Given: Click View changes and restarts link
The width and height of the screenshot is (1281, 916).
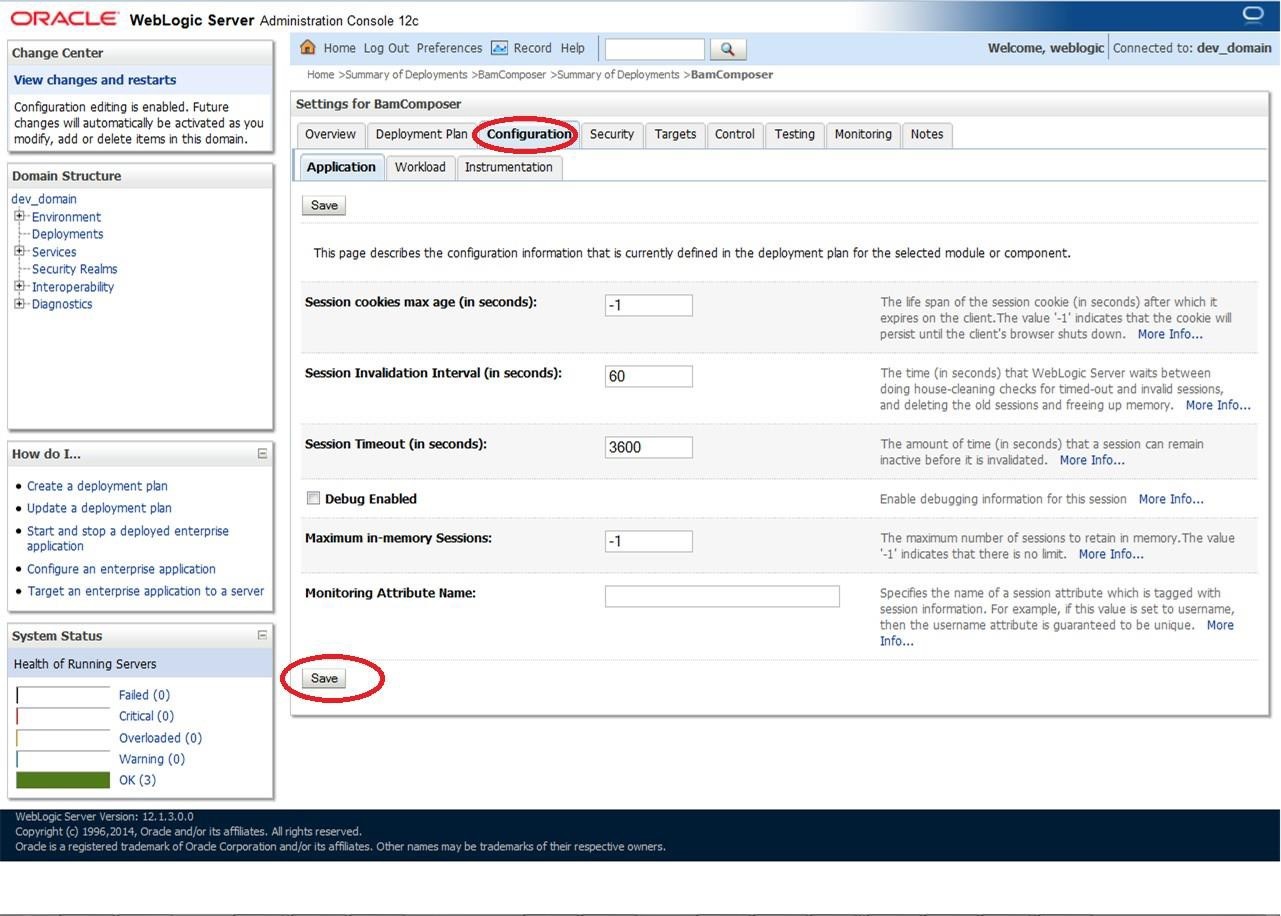Looking at the screenshot, I should [x=95, y=80].
